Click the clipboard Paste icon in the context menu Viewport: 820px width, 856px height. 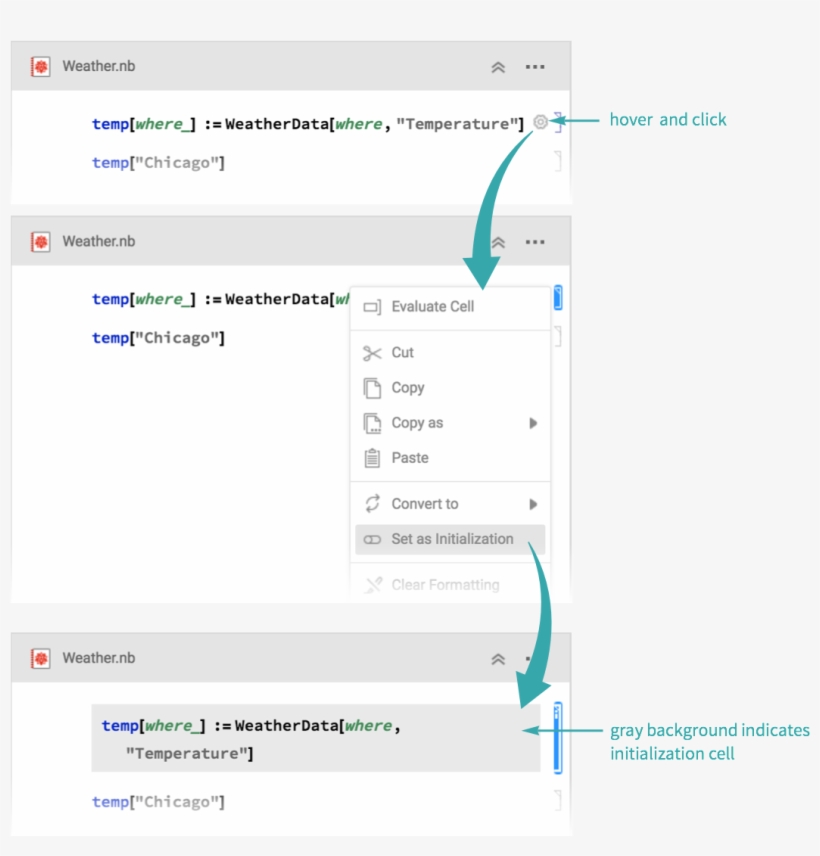(372, 458)
